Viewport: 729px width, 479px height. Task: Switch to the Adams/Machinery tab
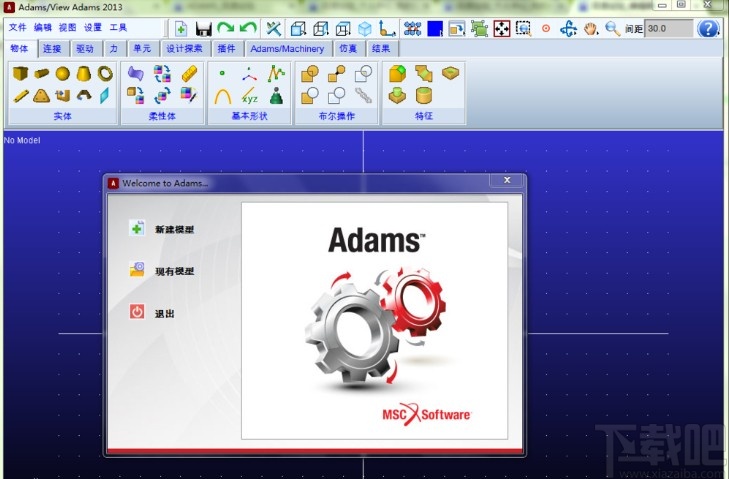[x=287, y=48]
